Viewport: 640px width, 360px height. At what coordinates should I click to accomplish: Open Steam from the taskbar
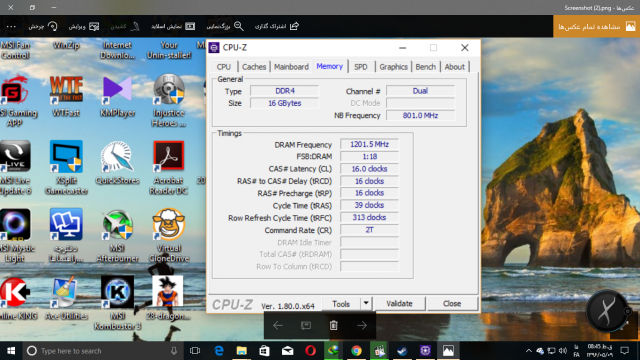402,351
